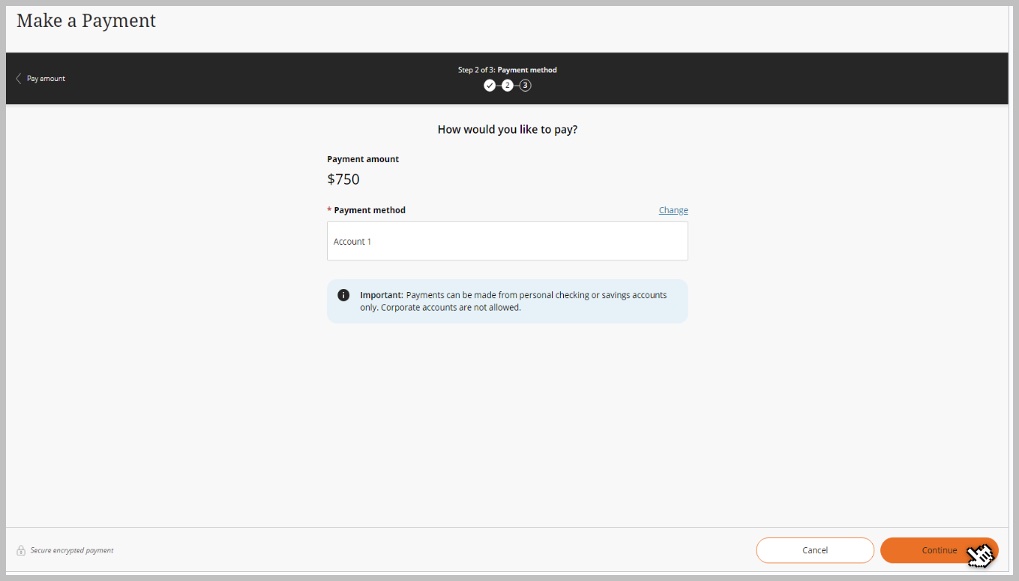Click the Payment method field label

click(x=369, y=210)
